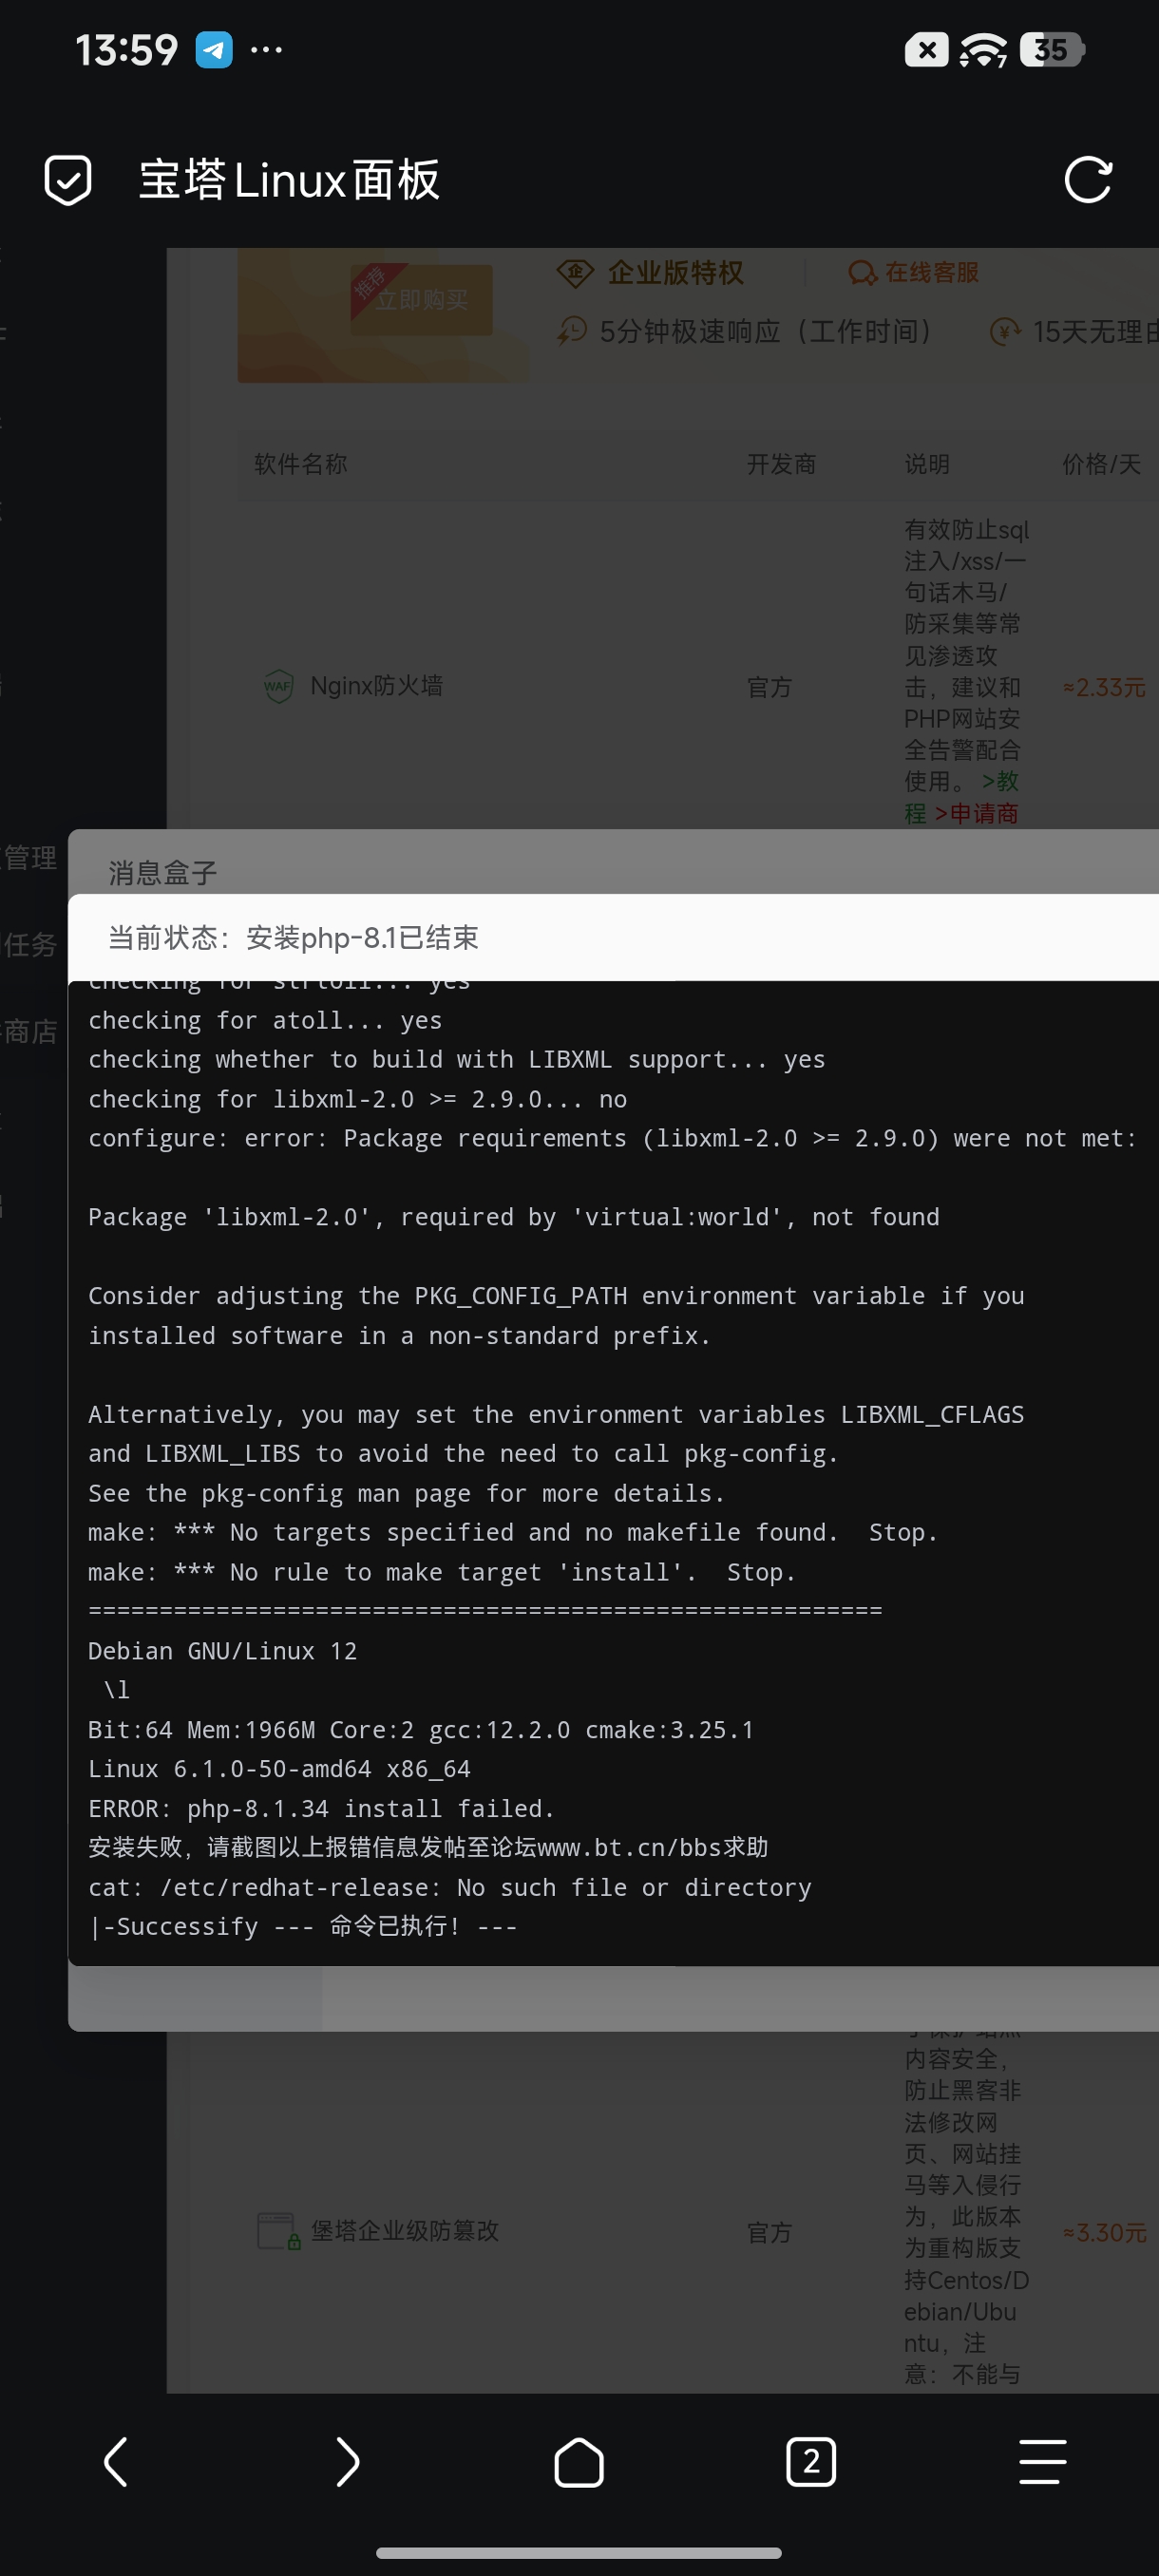Click the 'ERROR: php-8.1.34 install failed.' line

pyautogui.click(x=321, y=1808)
